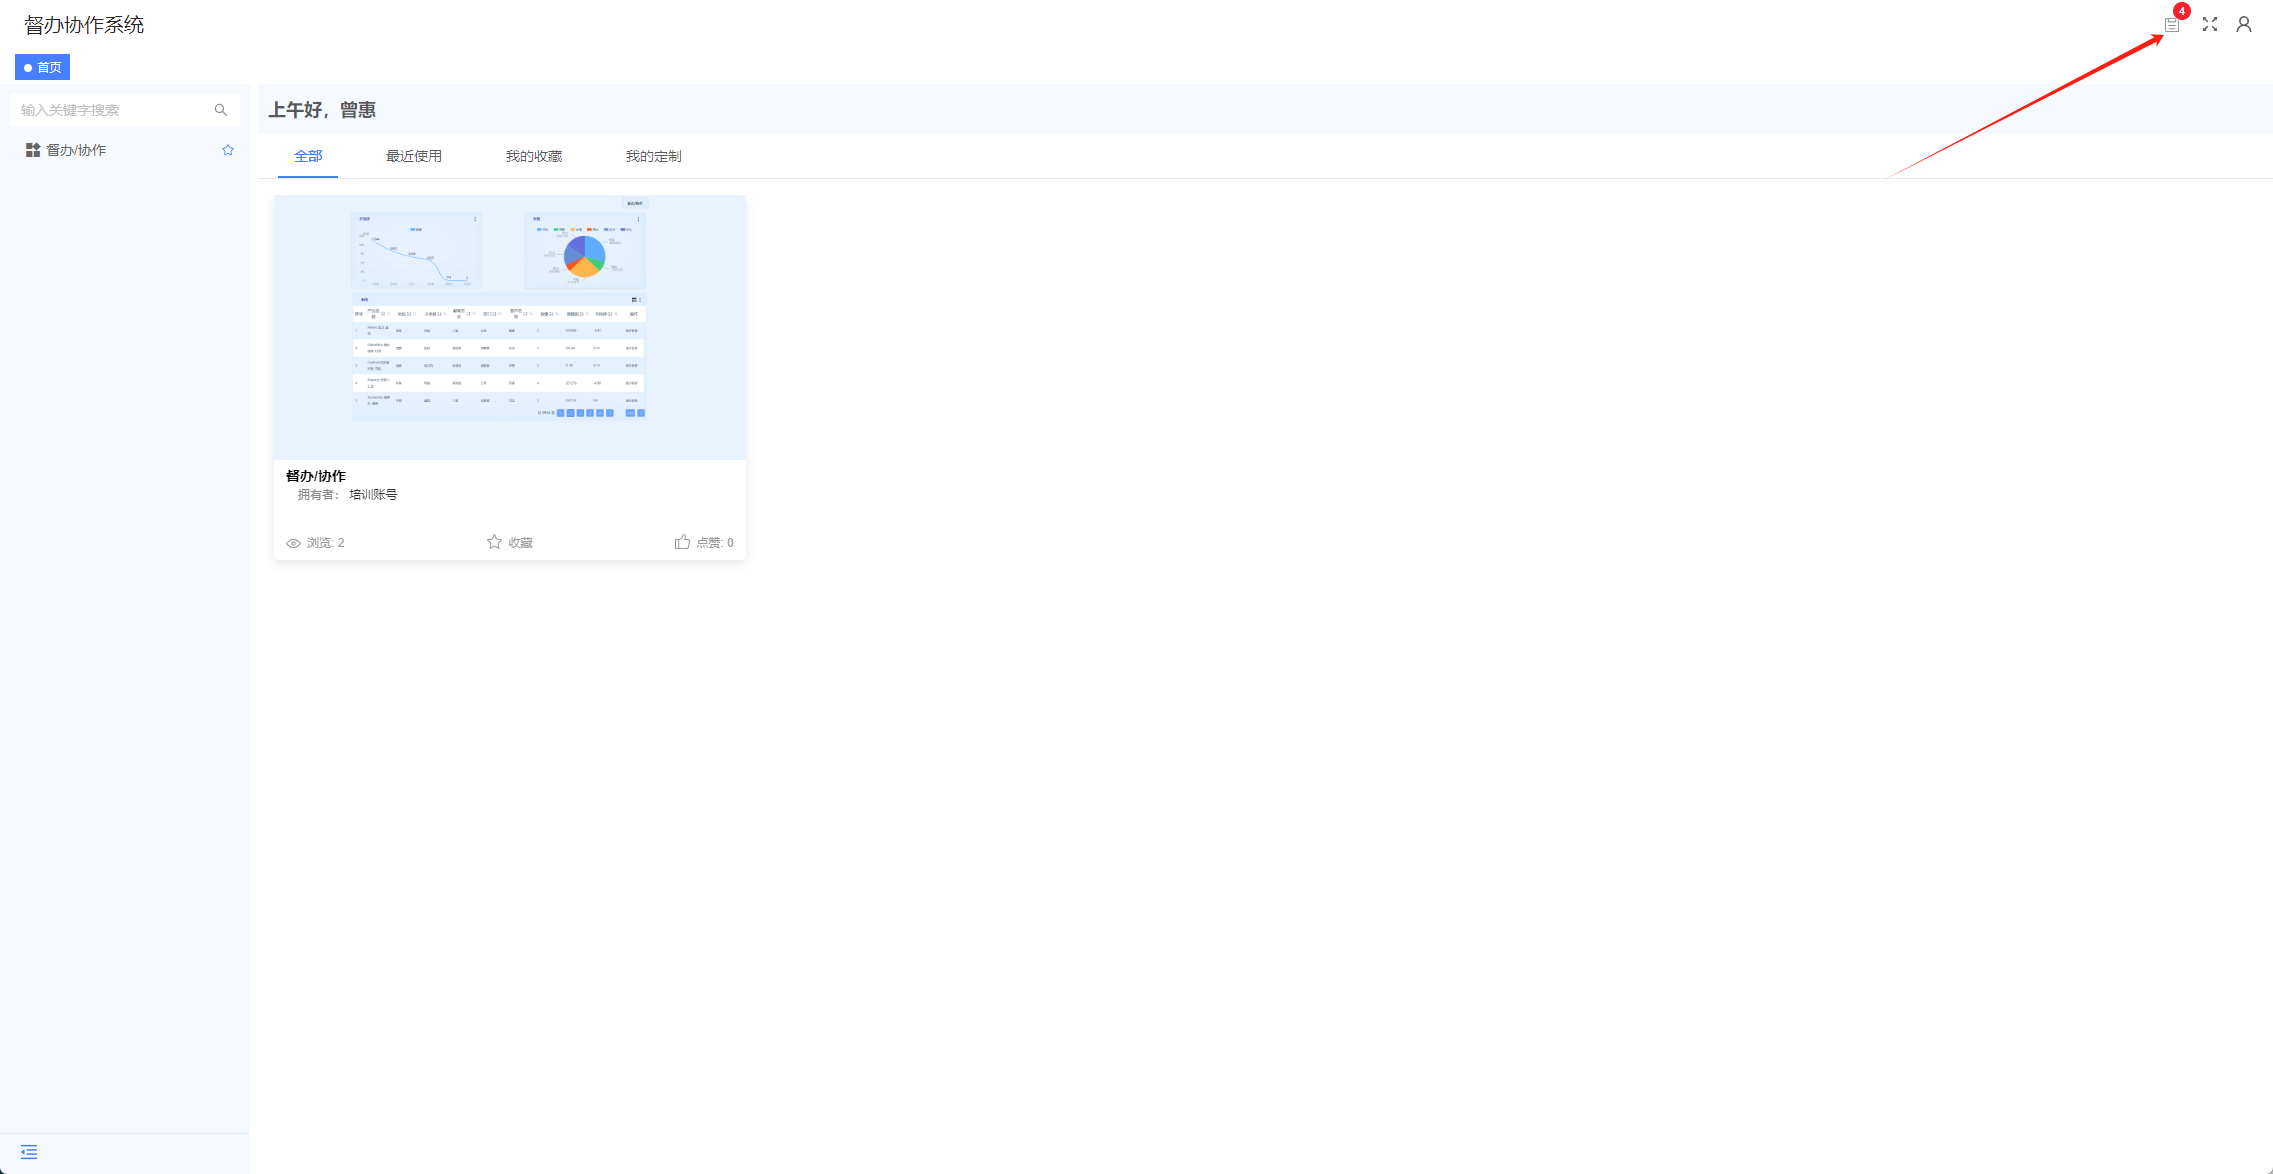
Task: Open the 我的定制 tab
Action: (x=653, y=156)
